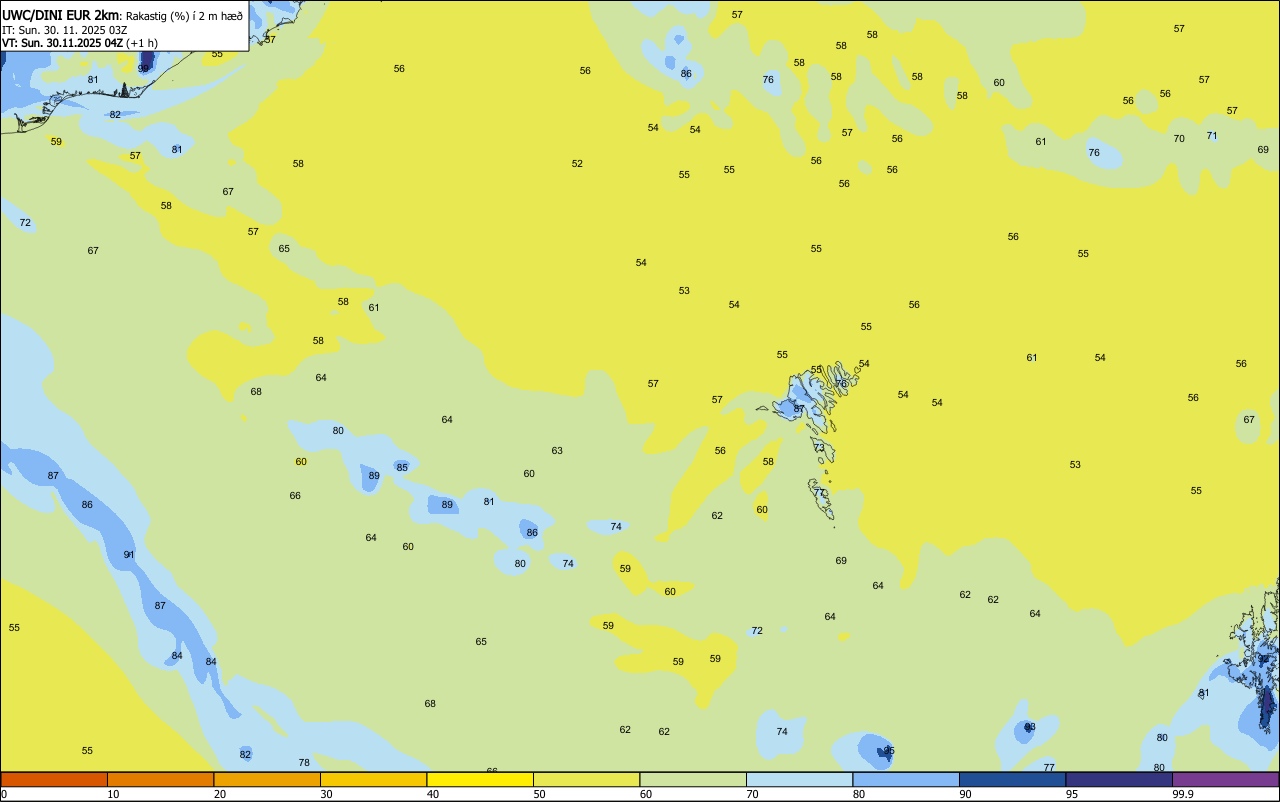1280x802 pixels.
Task: Click the legend tick label '20'
Action: tap(220, 794)
